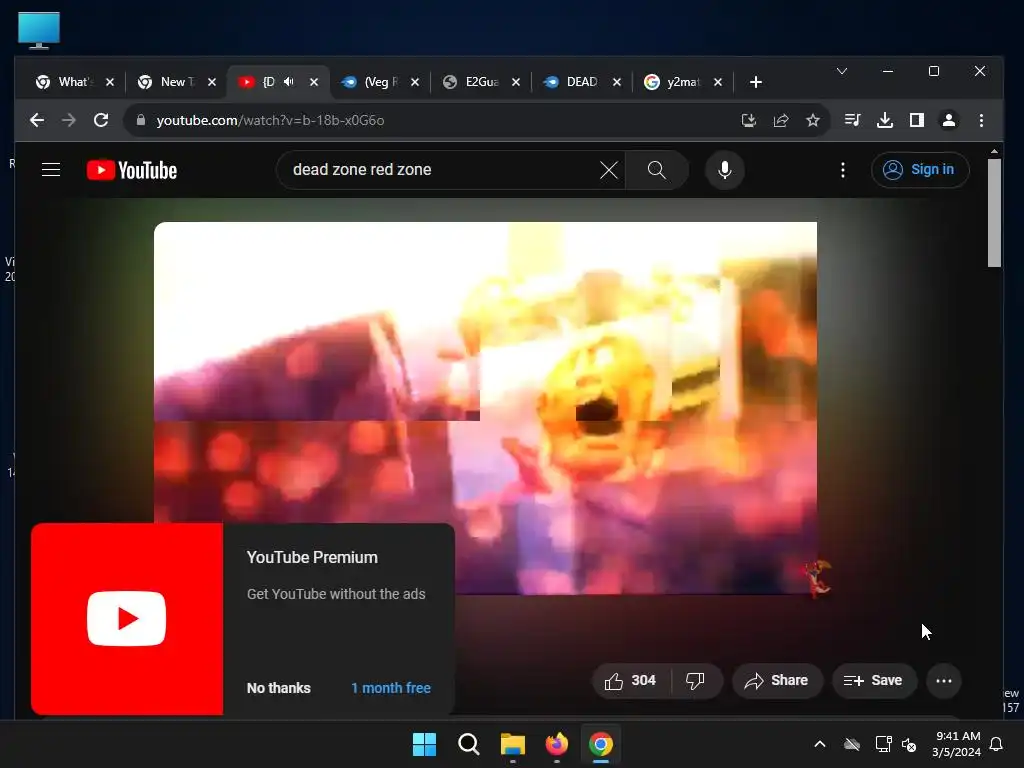Close the y2mat tab
This screenshot has width=1024, height=768.
tap(718, 82)
